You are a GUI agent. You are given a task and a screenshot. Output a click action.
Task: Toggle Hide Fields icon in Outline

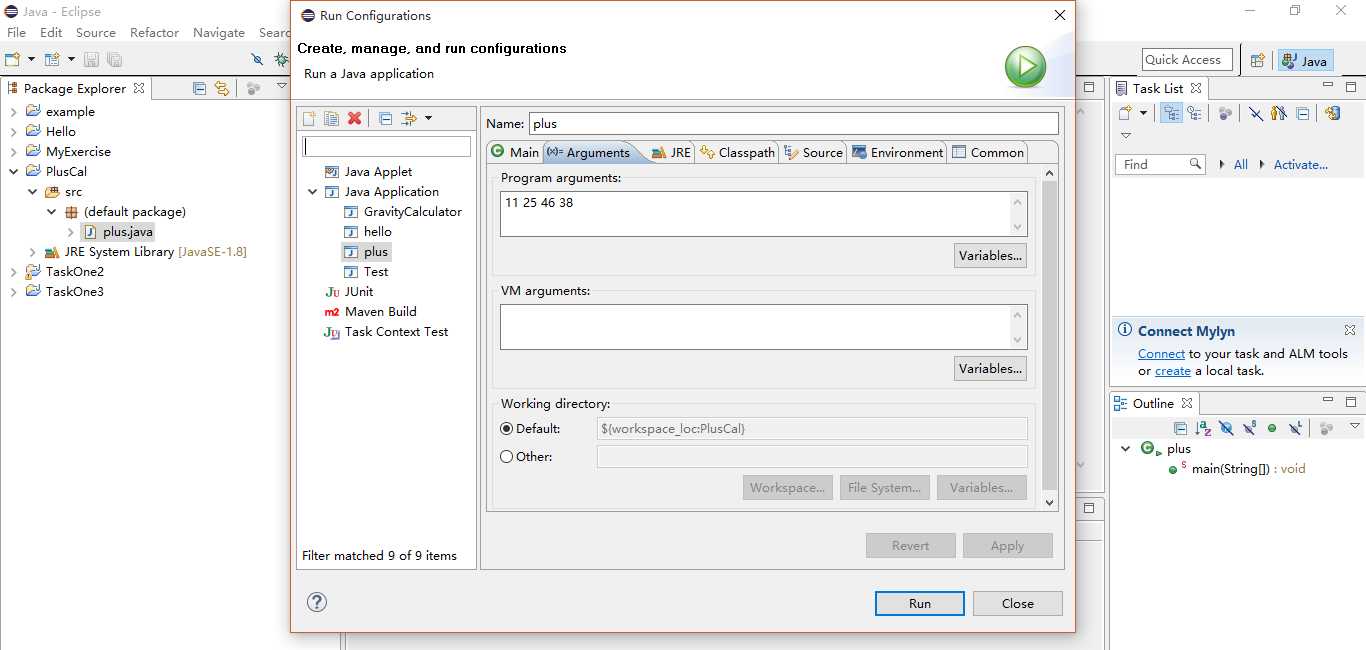pyautogui.click(x=1226, y=428)
